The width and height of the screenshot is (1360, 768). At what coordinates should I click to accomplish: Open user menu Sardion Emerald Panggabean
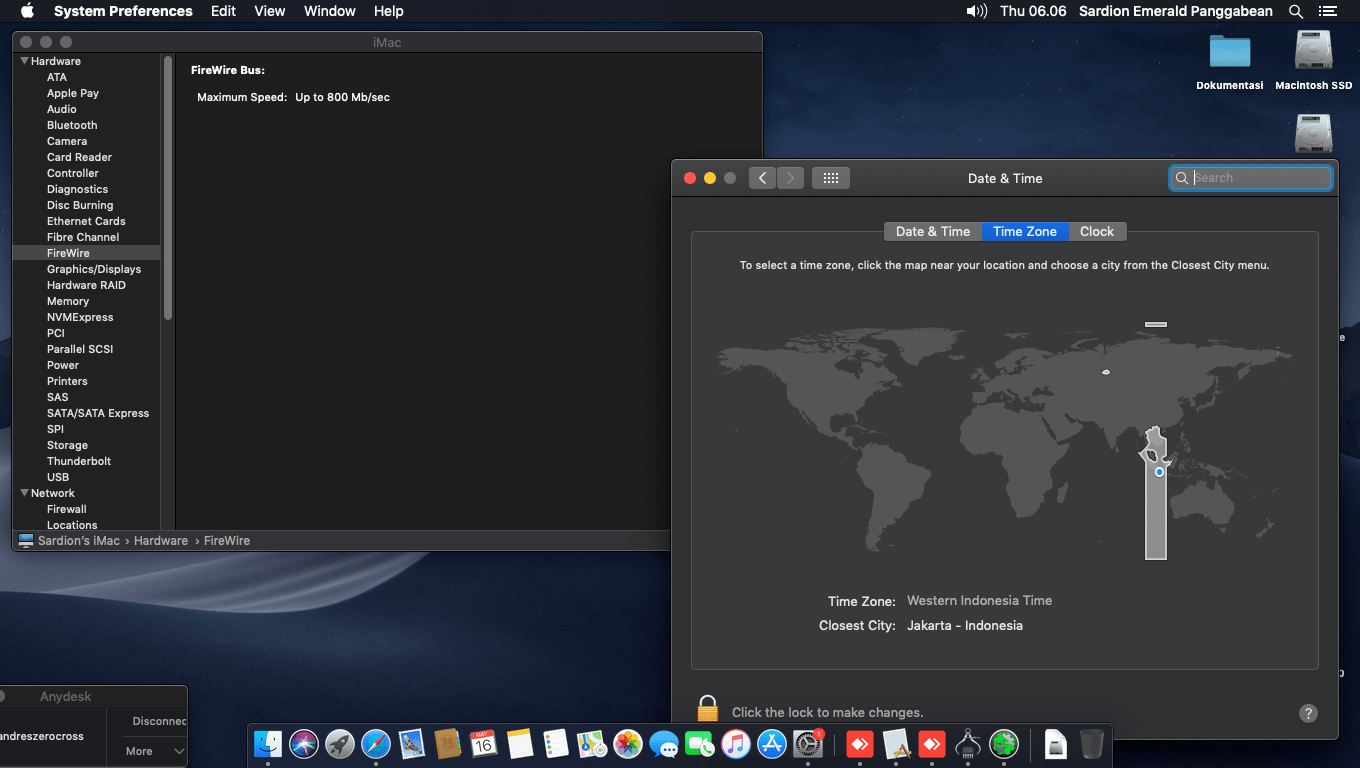(1176, 11)
